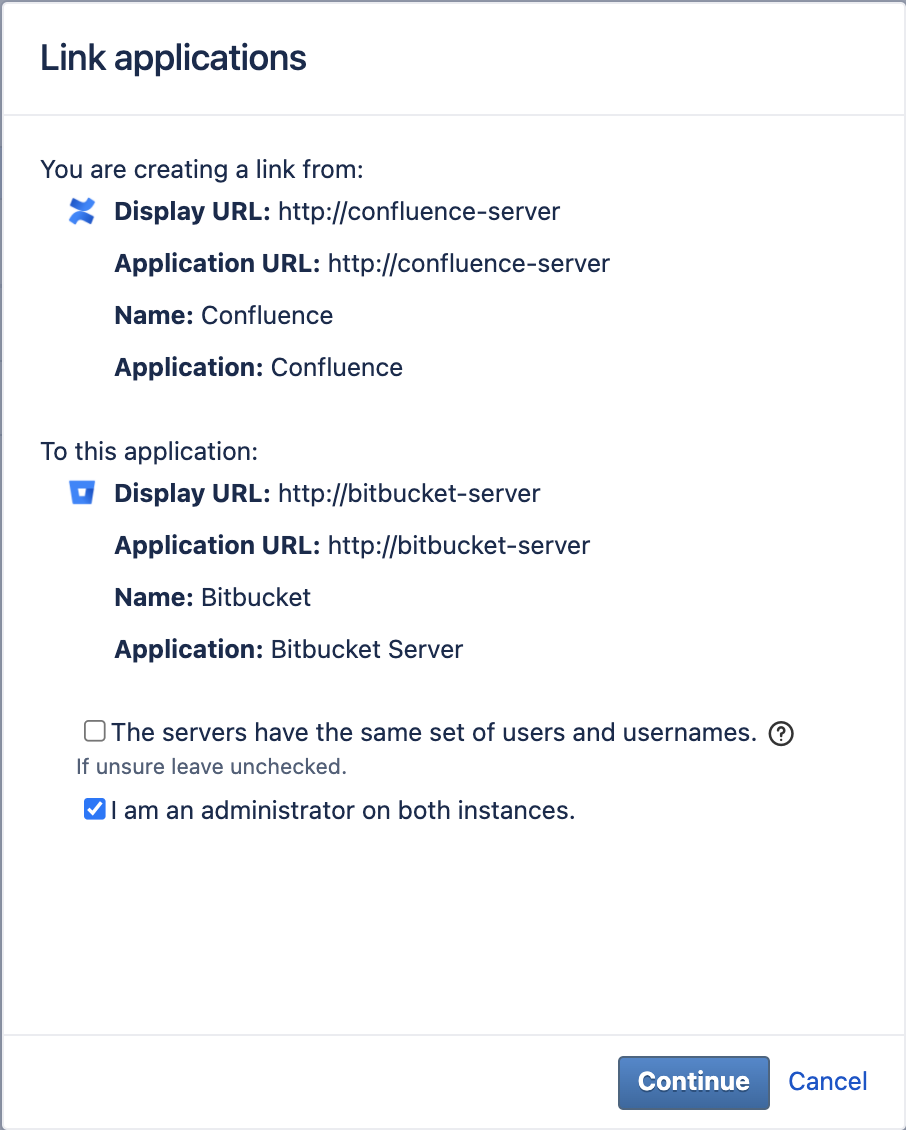Select the Application URL http://confluence-server line
This screenshot has height=1130, width=906.
pos(362,264)
